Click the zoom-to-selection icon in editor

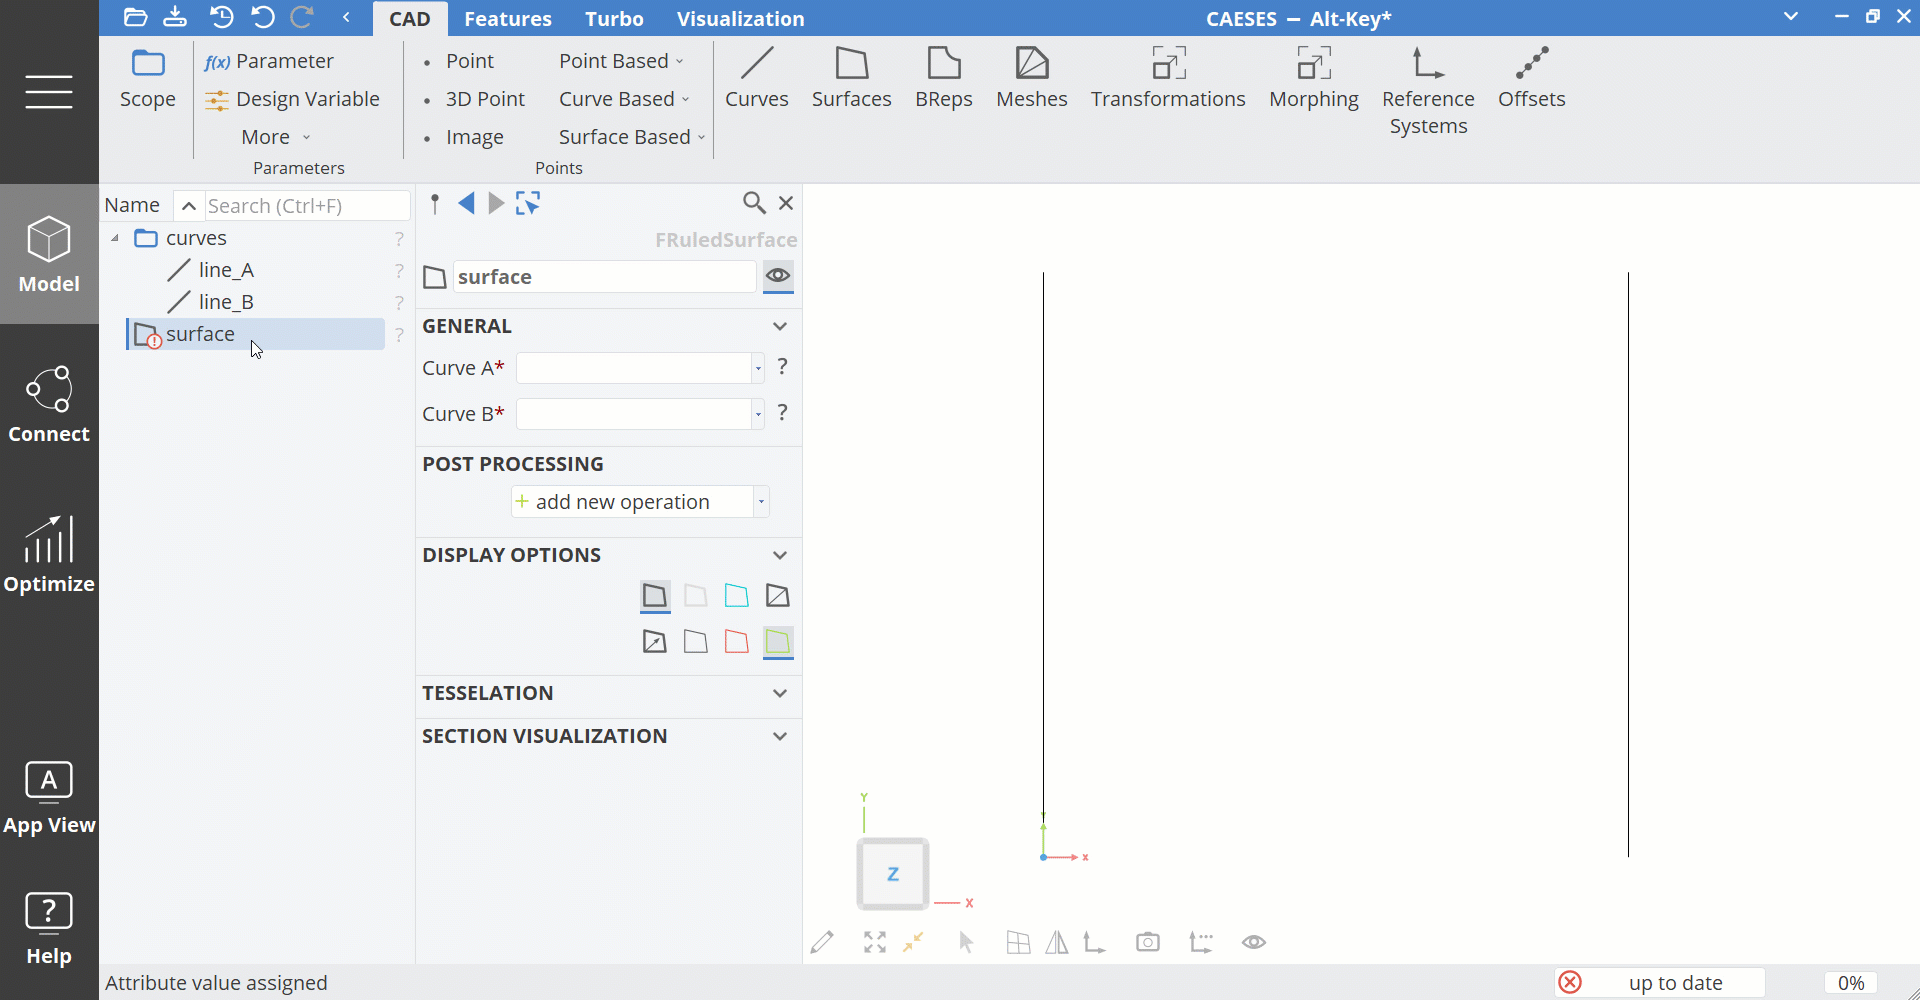528,204
